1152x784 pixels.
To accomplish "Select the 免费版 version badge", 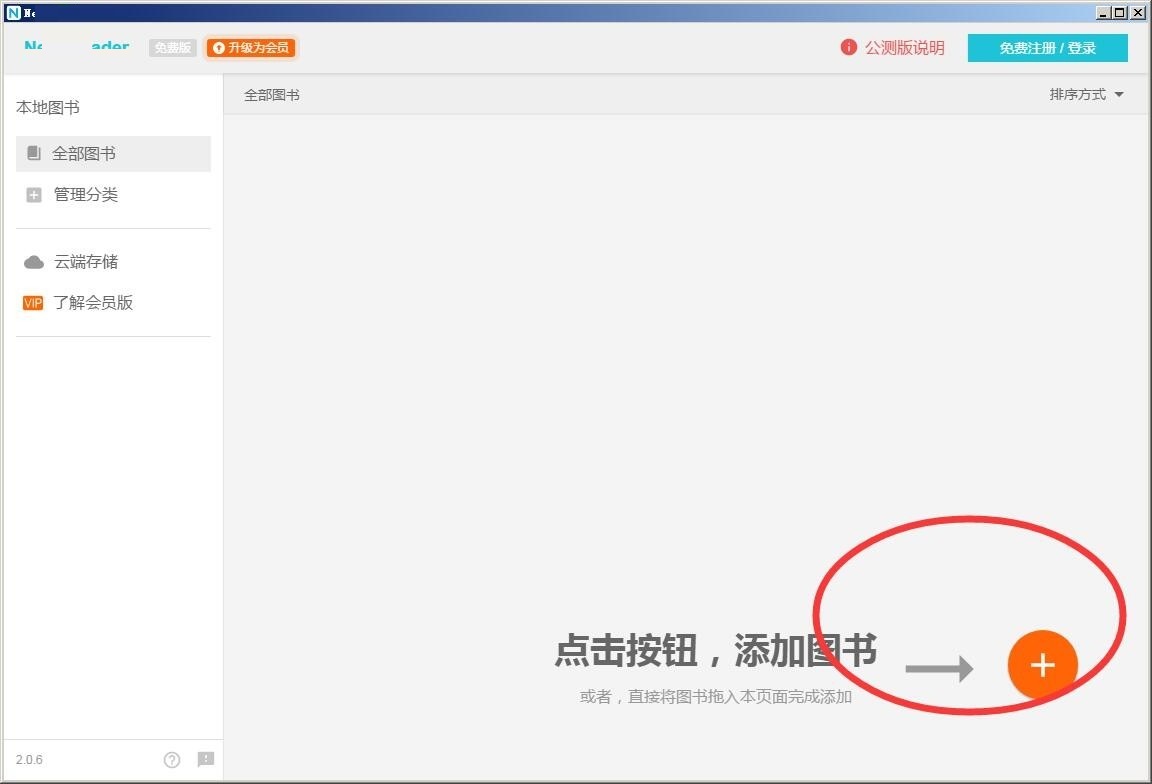I will click(x=172, y=47).
